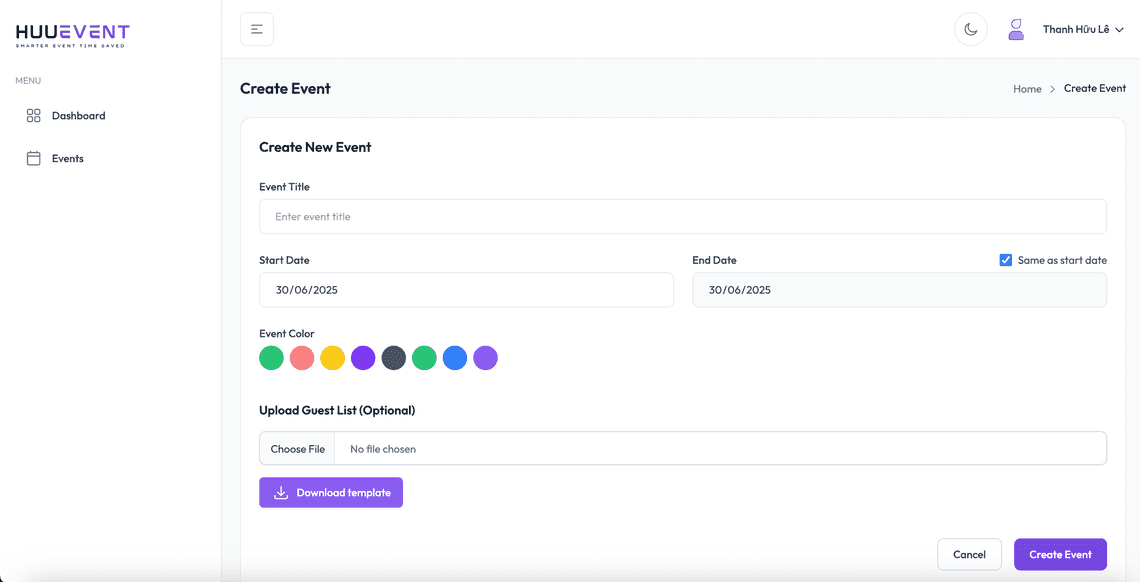Cancel the event creation
Screen dimensions: 1140x582
969,554
